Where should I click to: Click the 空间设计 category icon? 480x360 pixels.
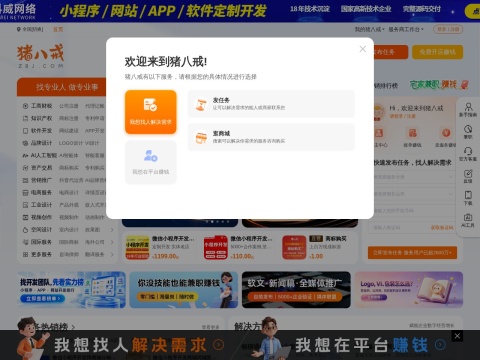tap(25, 230)
